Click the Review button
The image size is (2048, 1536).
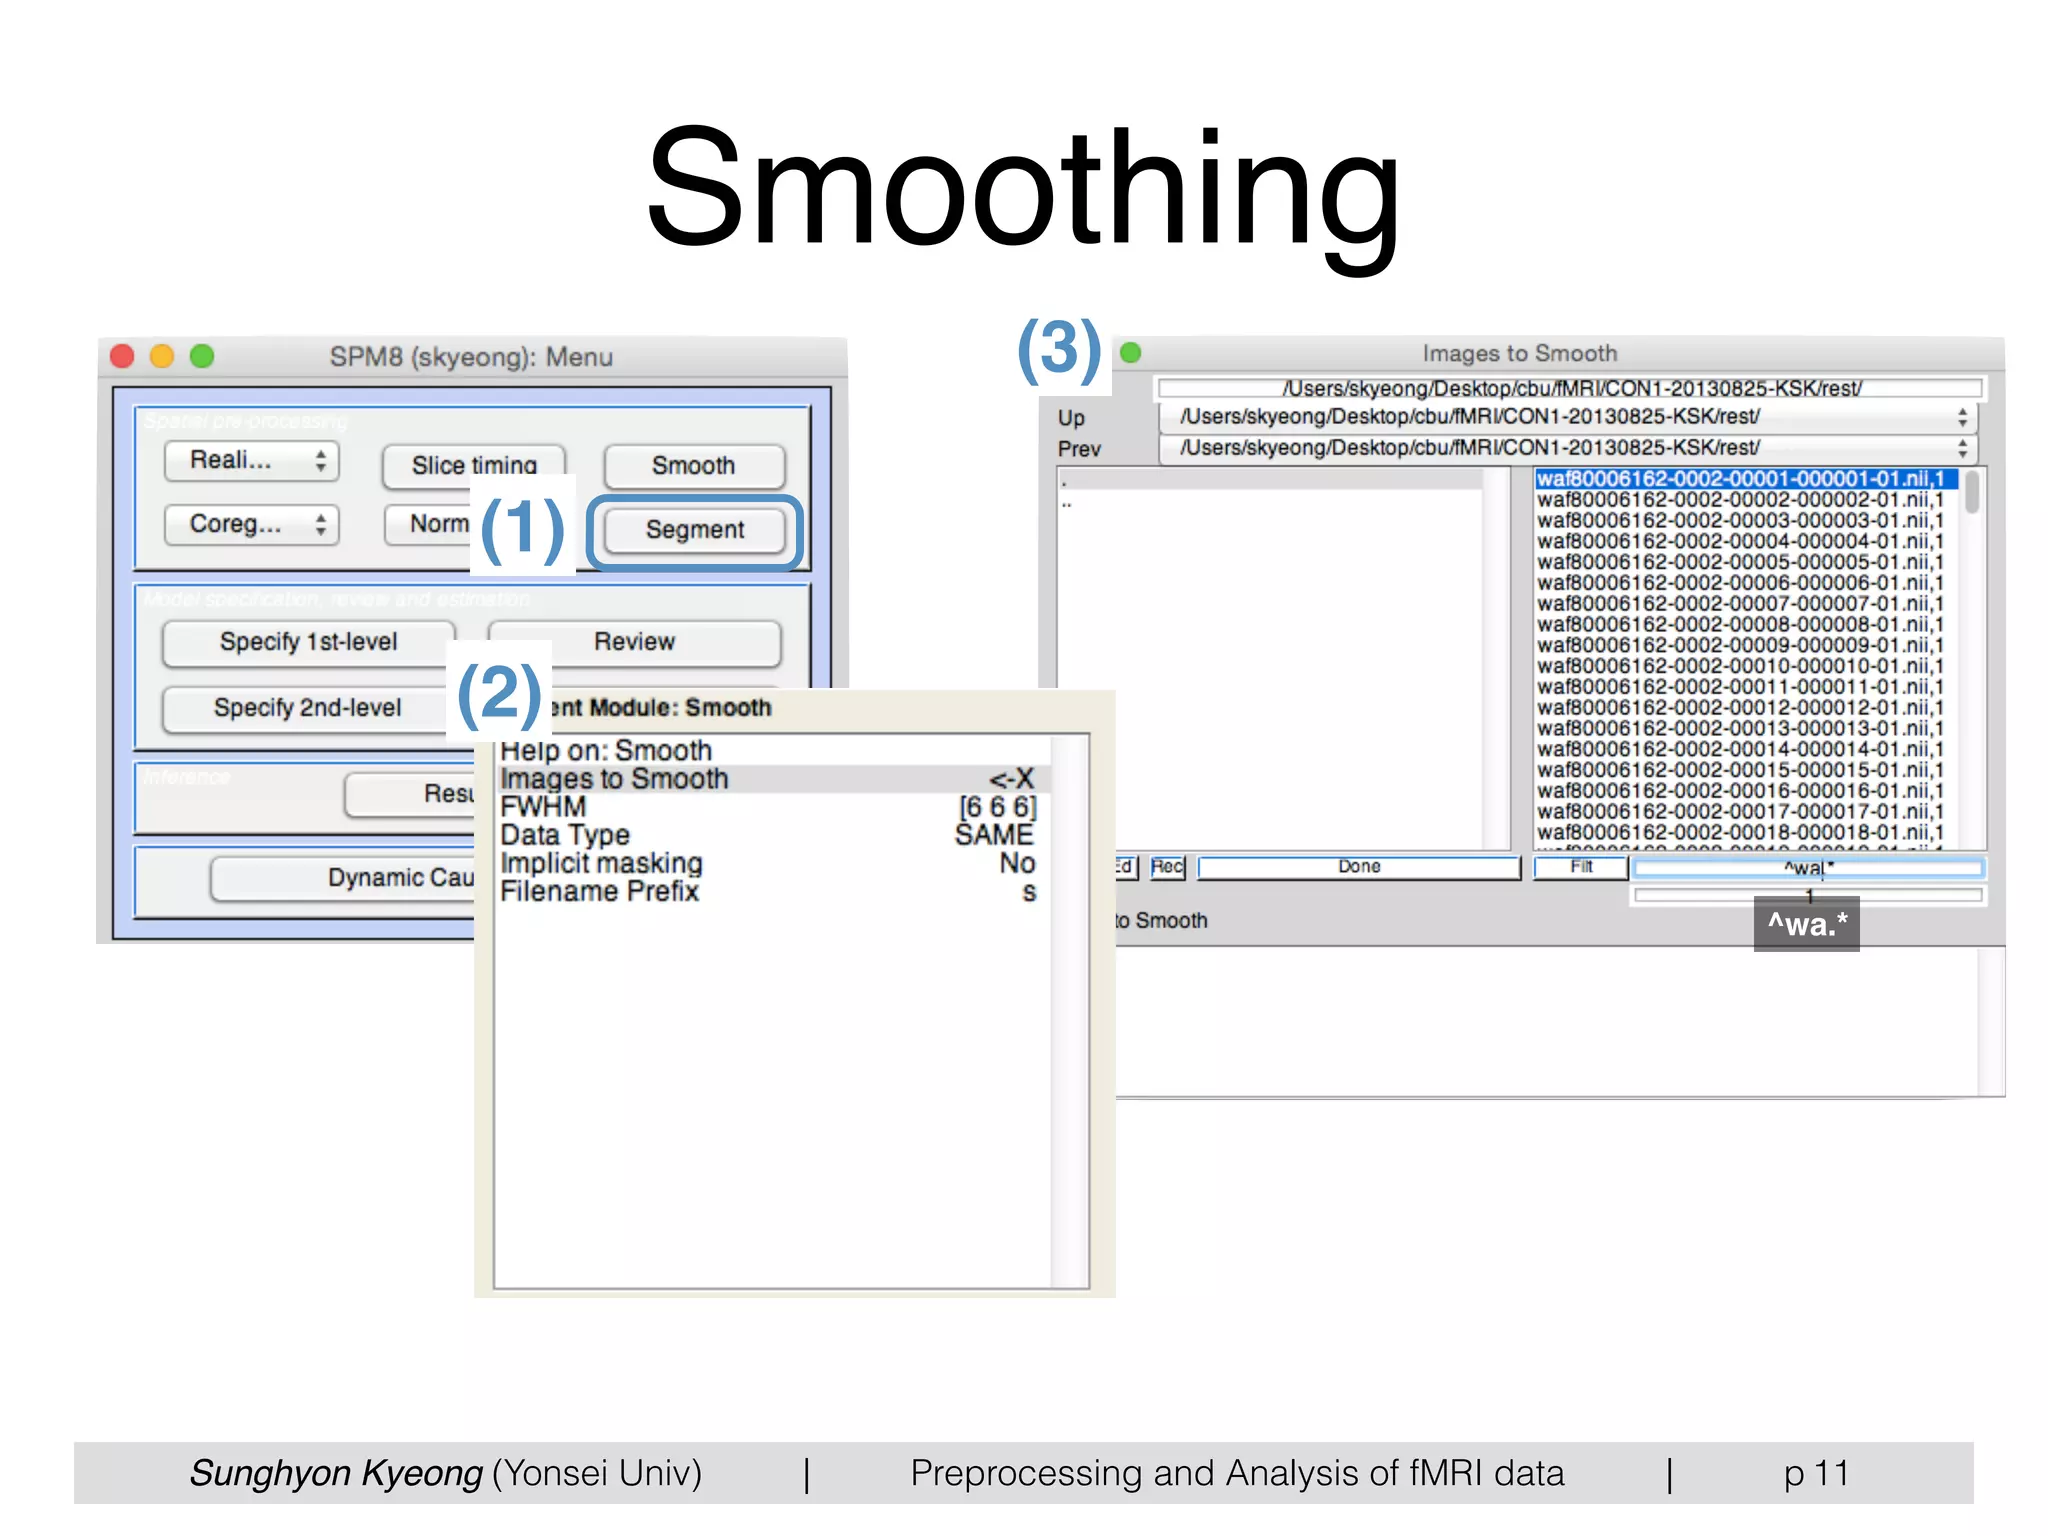click(635, 642)
